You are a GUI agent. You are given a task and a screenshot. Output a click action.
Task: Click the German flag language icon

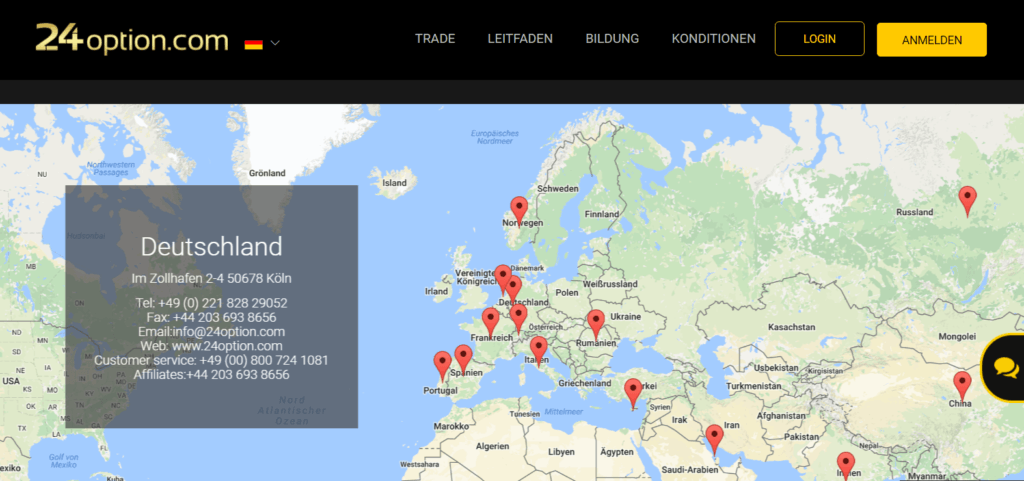[x=253, y=44]
